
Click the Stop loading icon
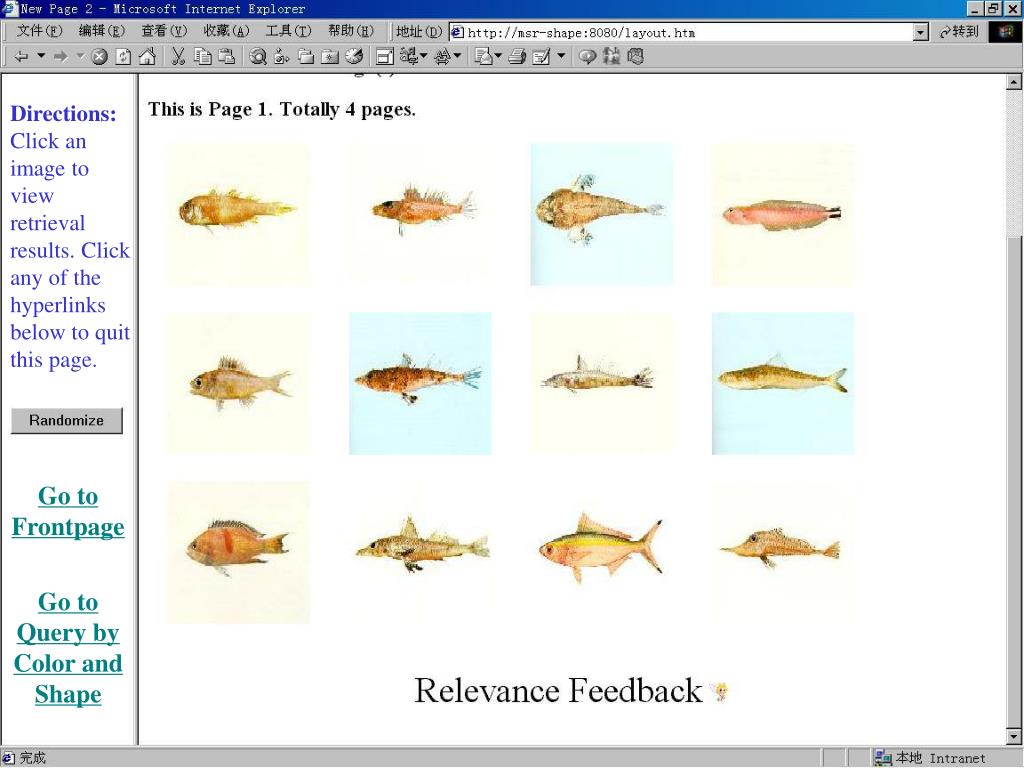tap(99, 57)
